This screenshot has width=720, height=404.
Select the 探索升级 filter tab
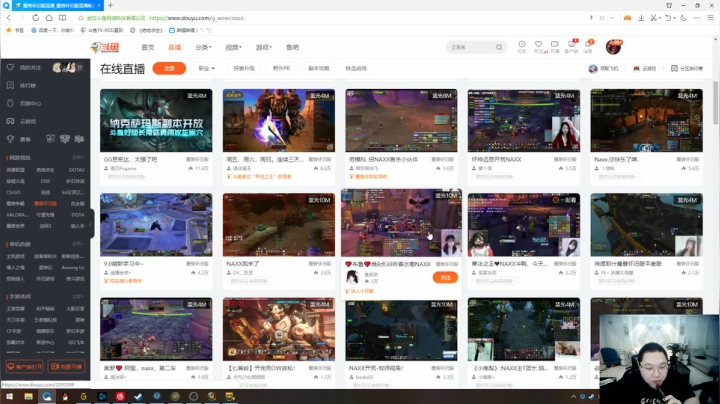[x=244, y=68]
